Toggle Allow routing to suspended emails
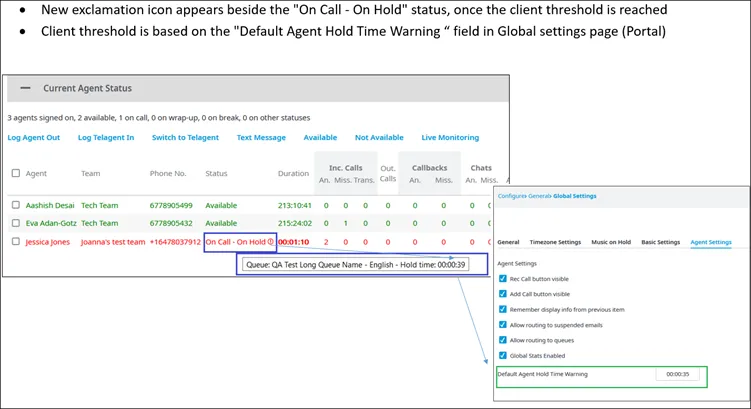751x409 pixels. (x=502, y=324)
